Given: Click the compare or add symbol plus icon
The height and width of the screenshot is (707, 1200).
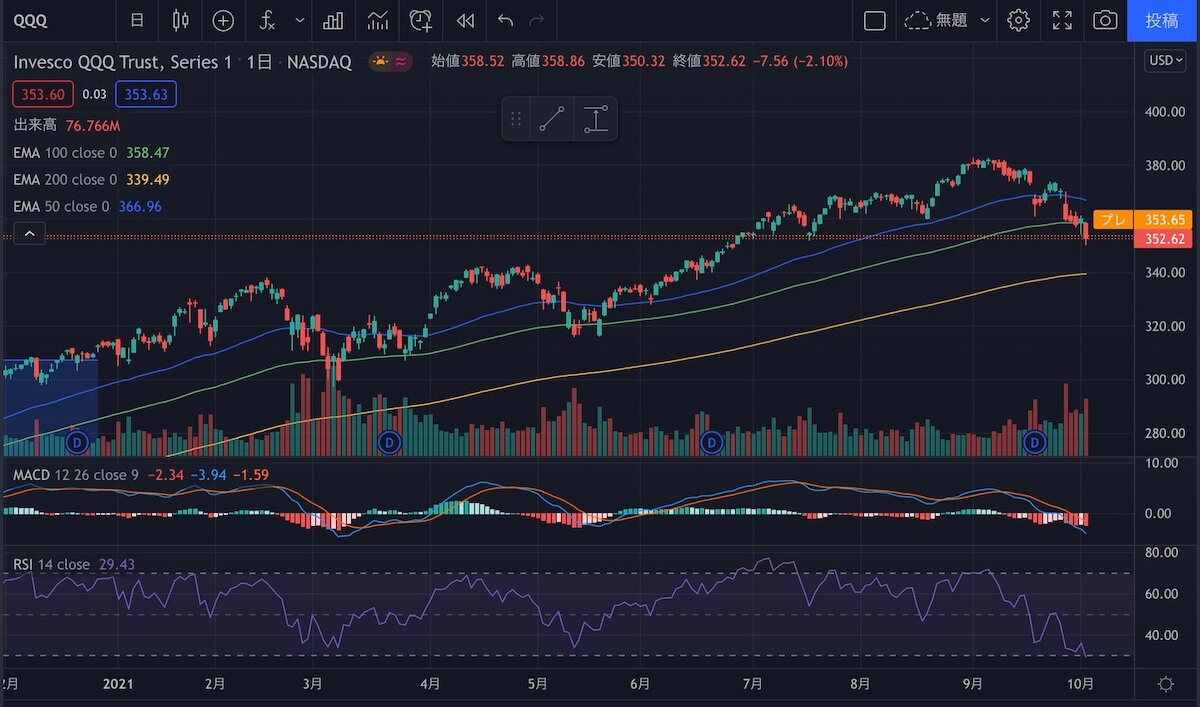Looking at the screenshot, I should (x=223, y=20).
